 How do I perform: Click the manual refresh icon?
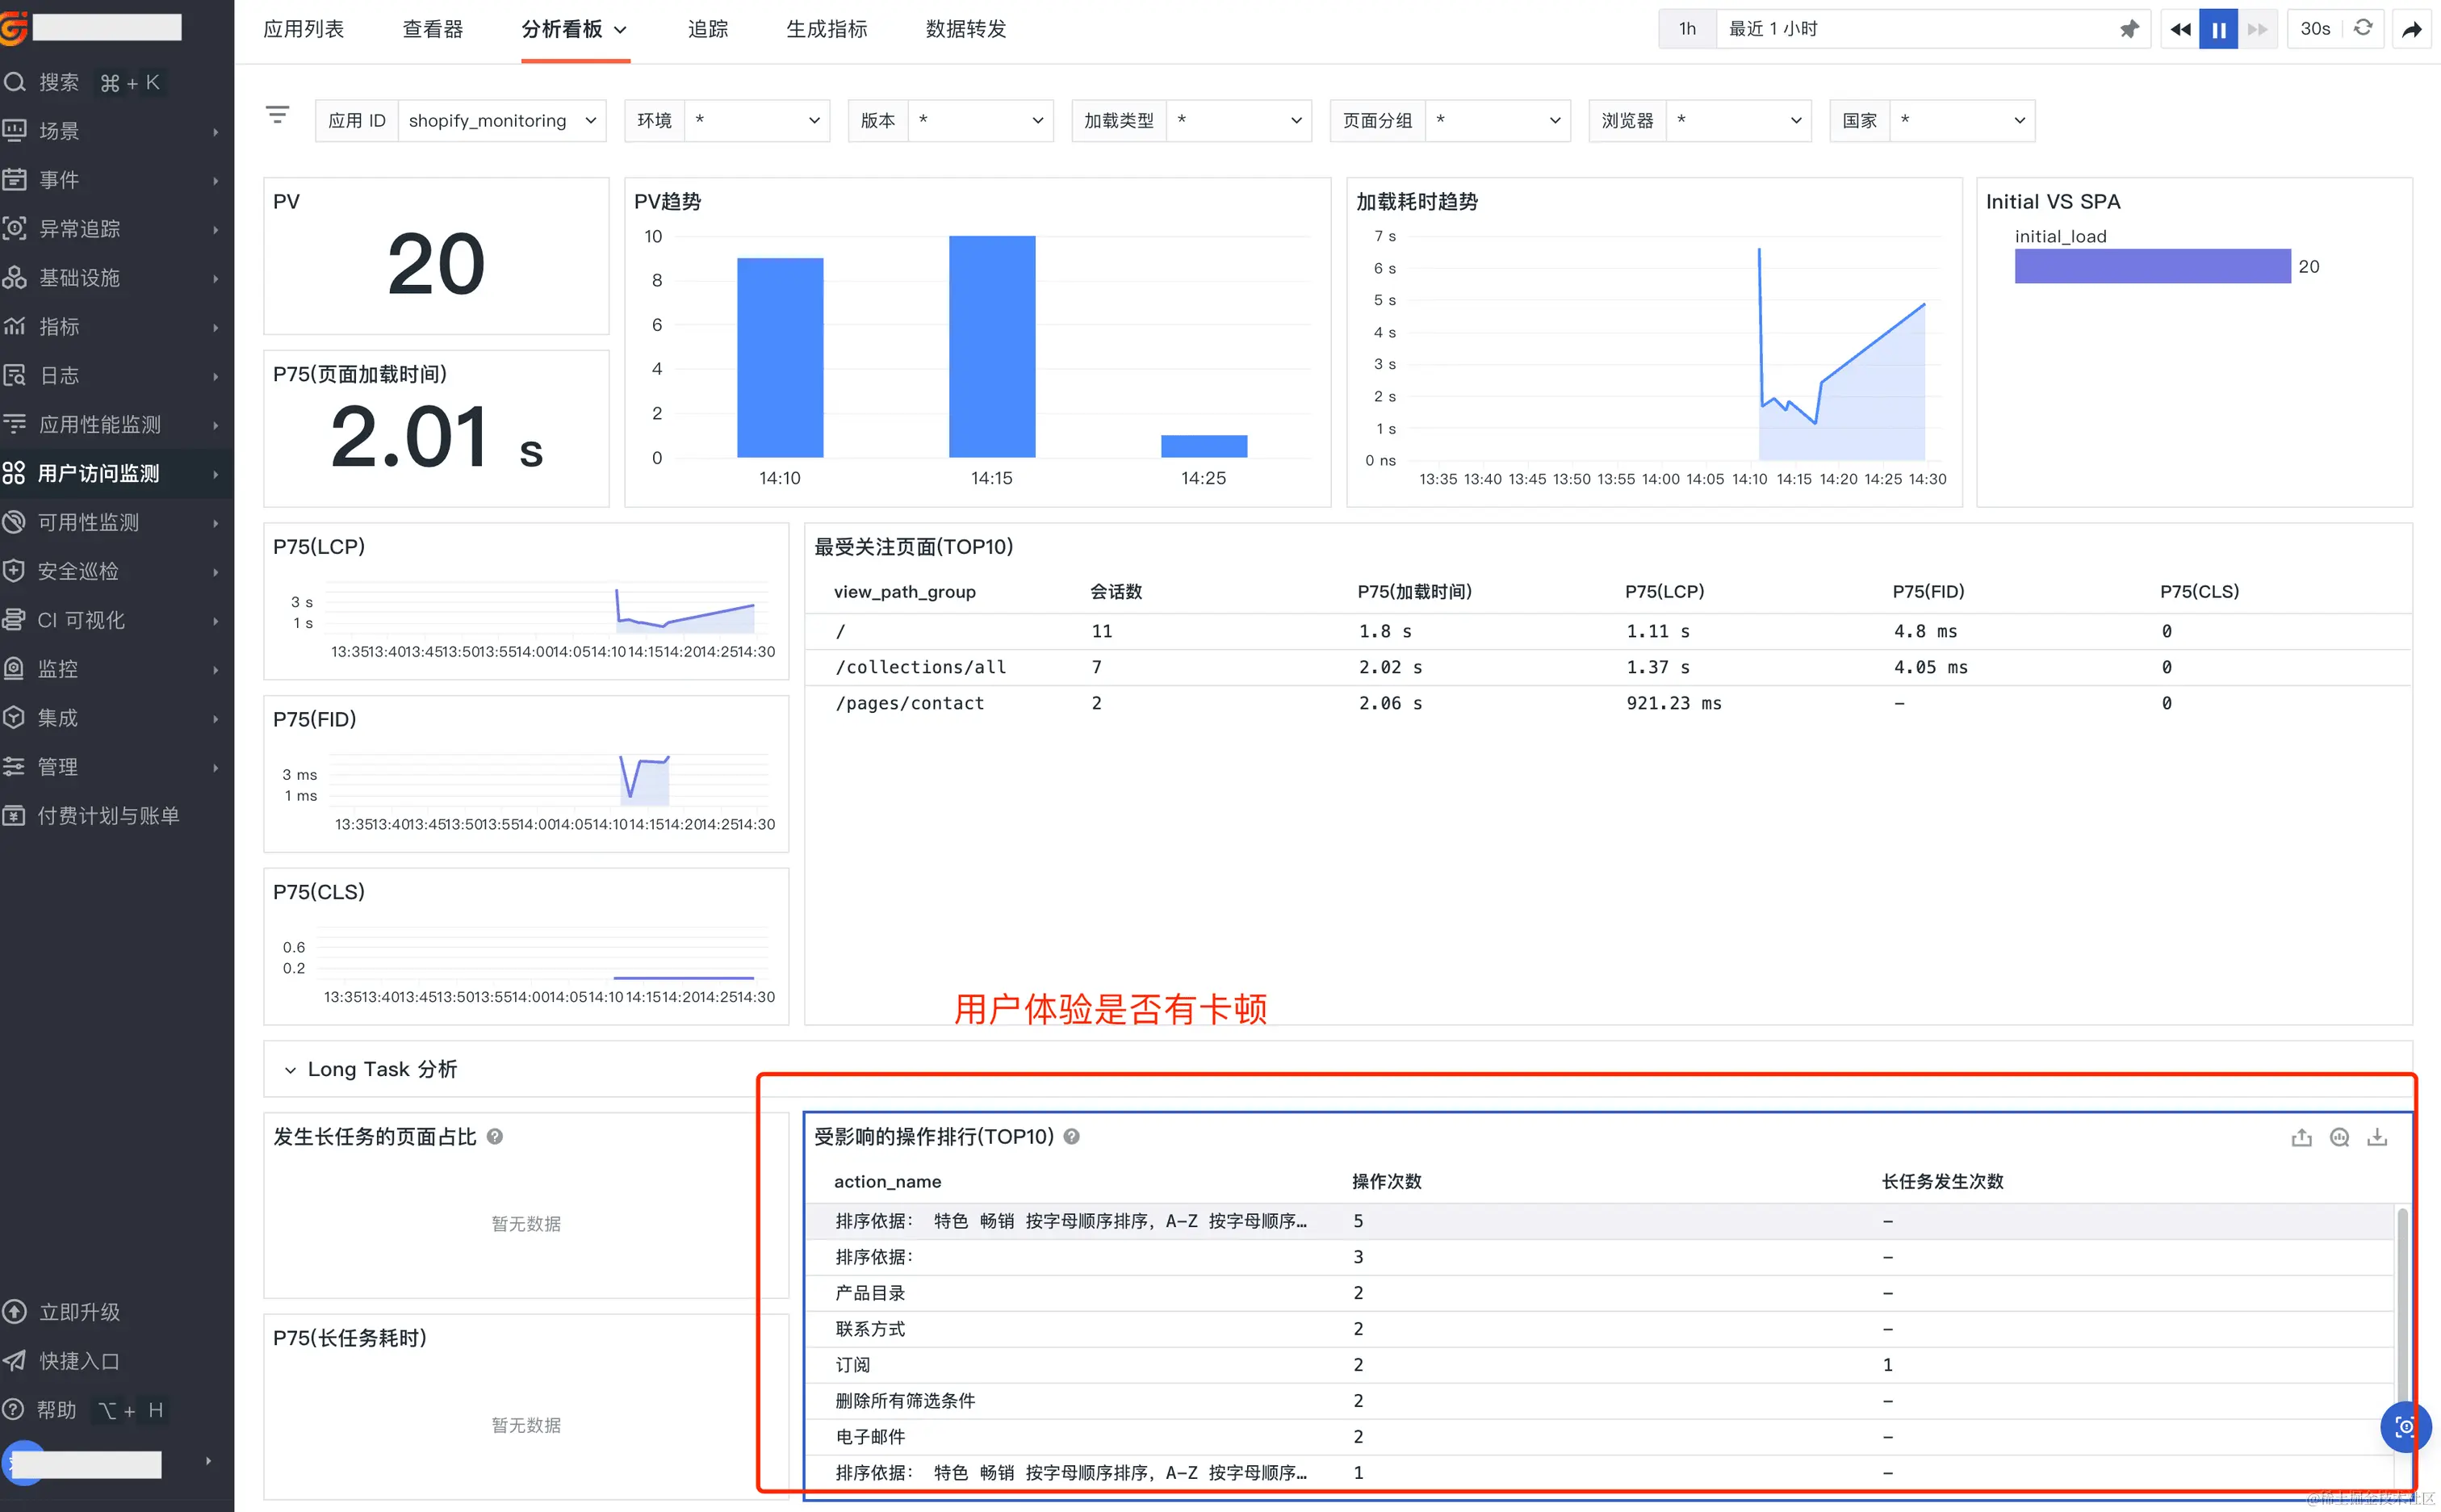pyautogui.click(x=2363, y=28)
